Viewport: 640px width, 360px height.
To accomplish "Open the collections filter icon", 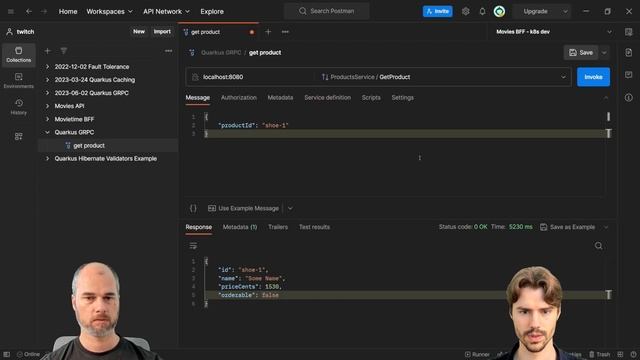I will click(x=64, y=51).
